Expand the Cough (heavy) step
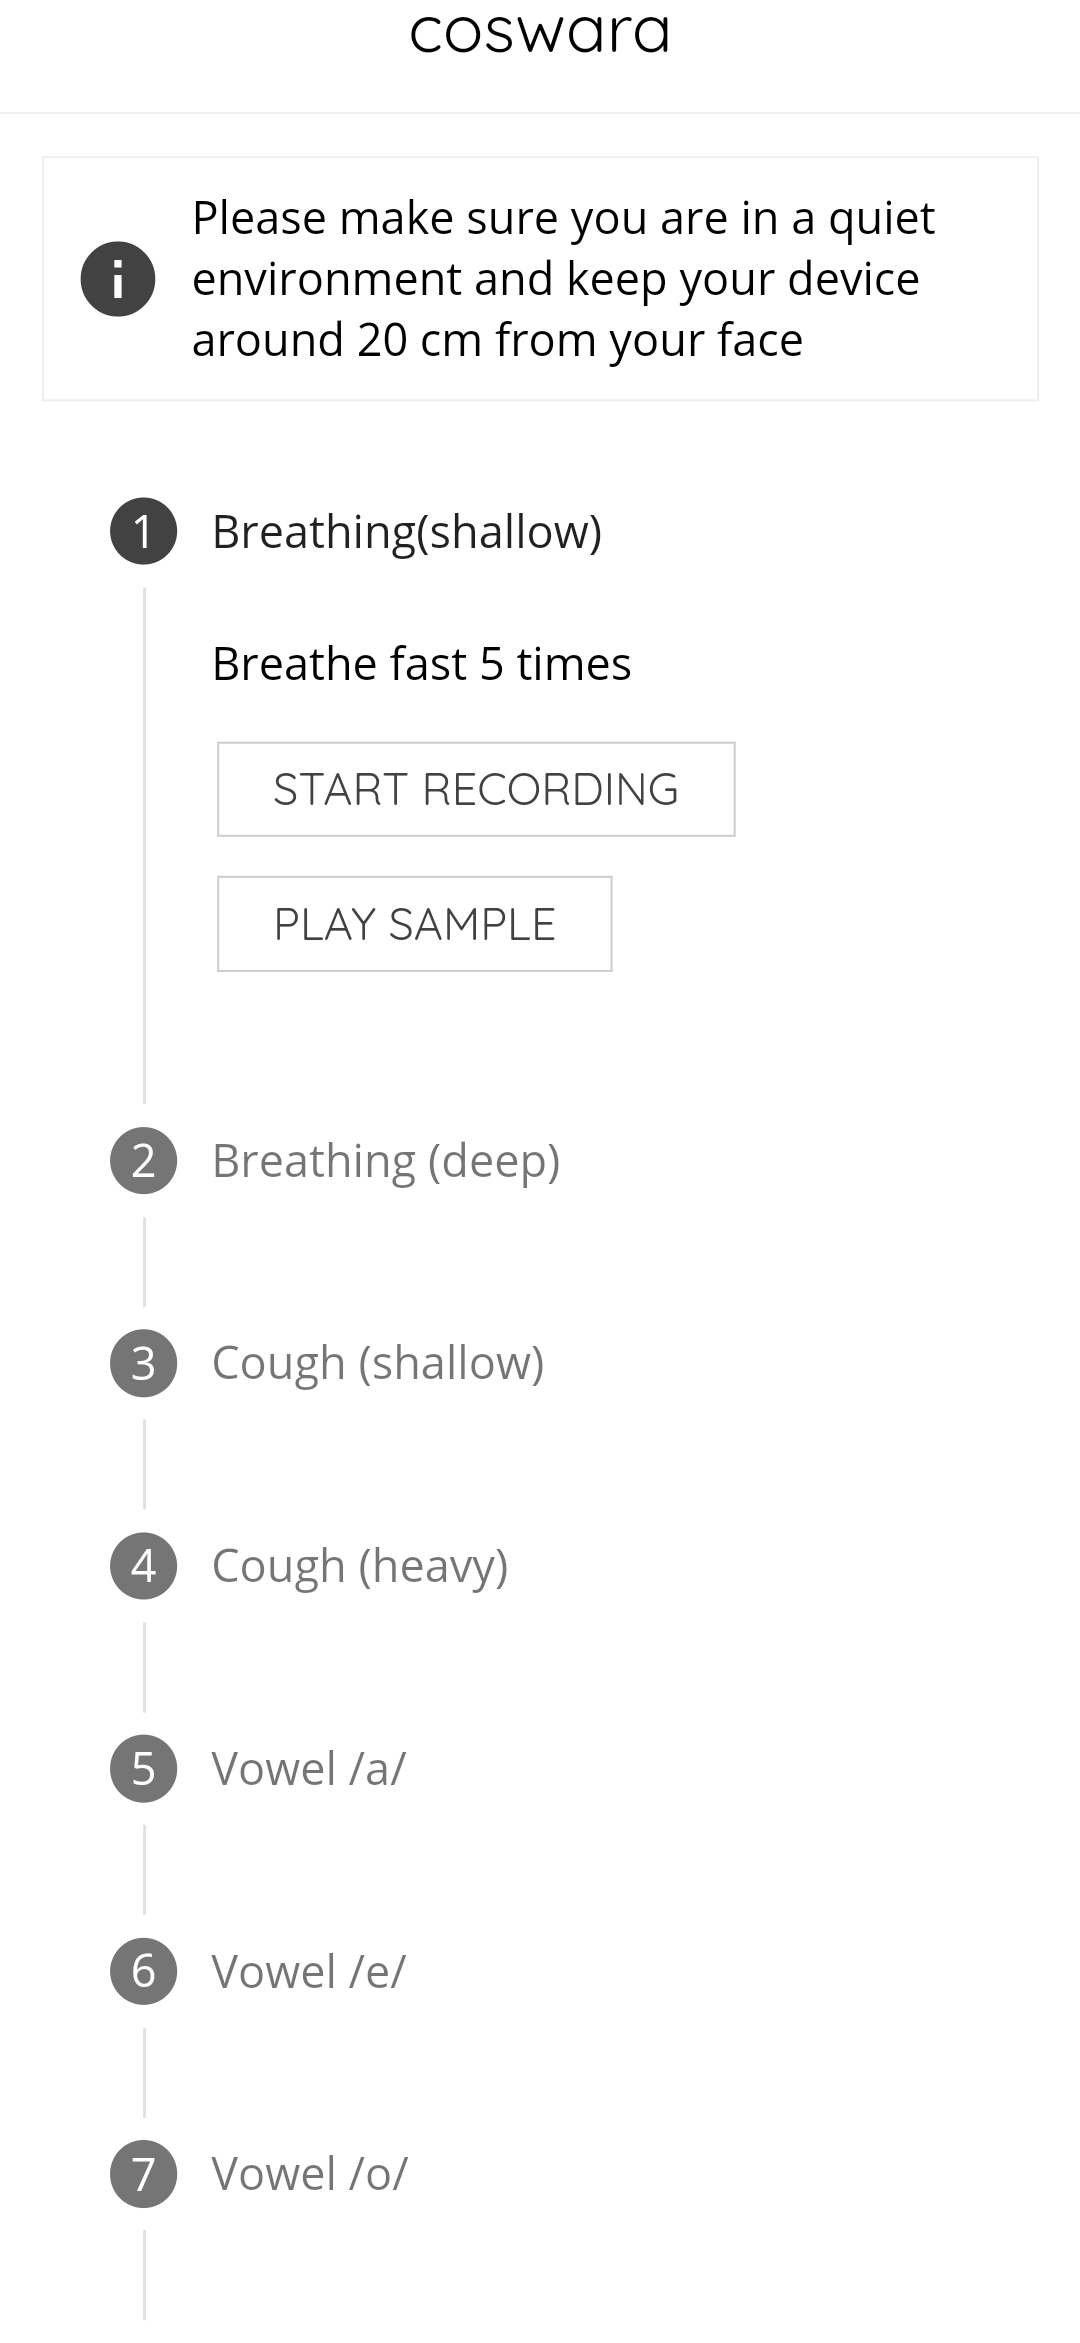Image resolution: width=1080 pixels, height=2343 pixels. point(360,1567)
